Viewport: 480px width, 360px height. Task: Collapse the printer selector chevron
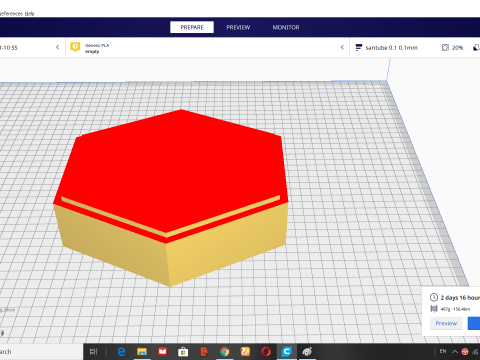pos(58,47)
